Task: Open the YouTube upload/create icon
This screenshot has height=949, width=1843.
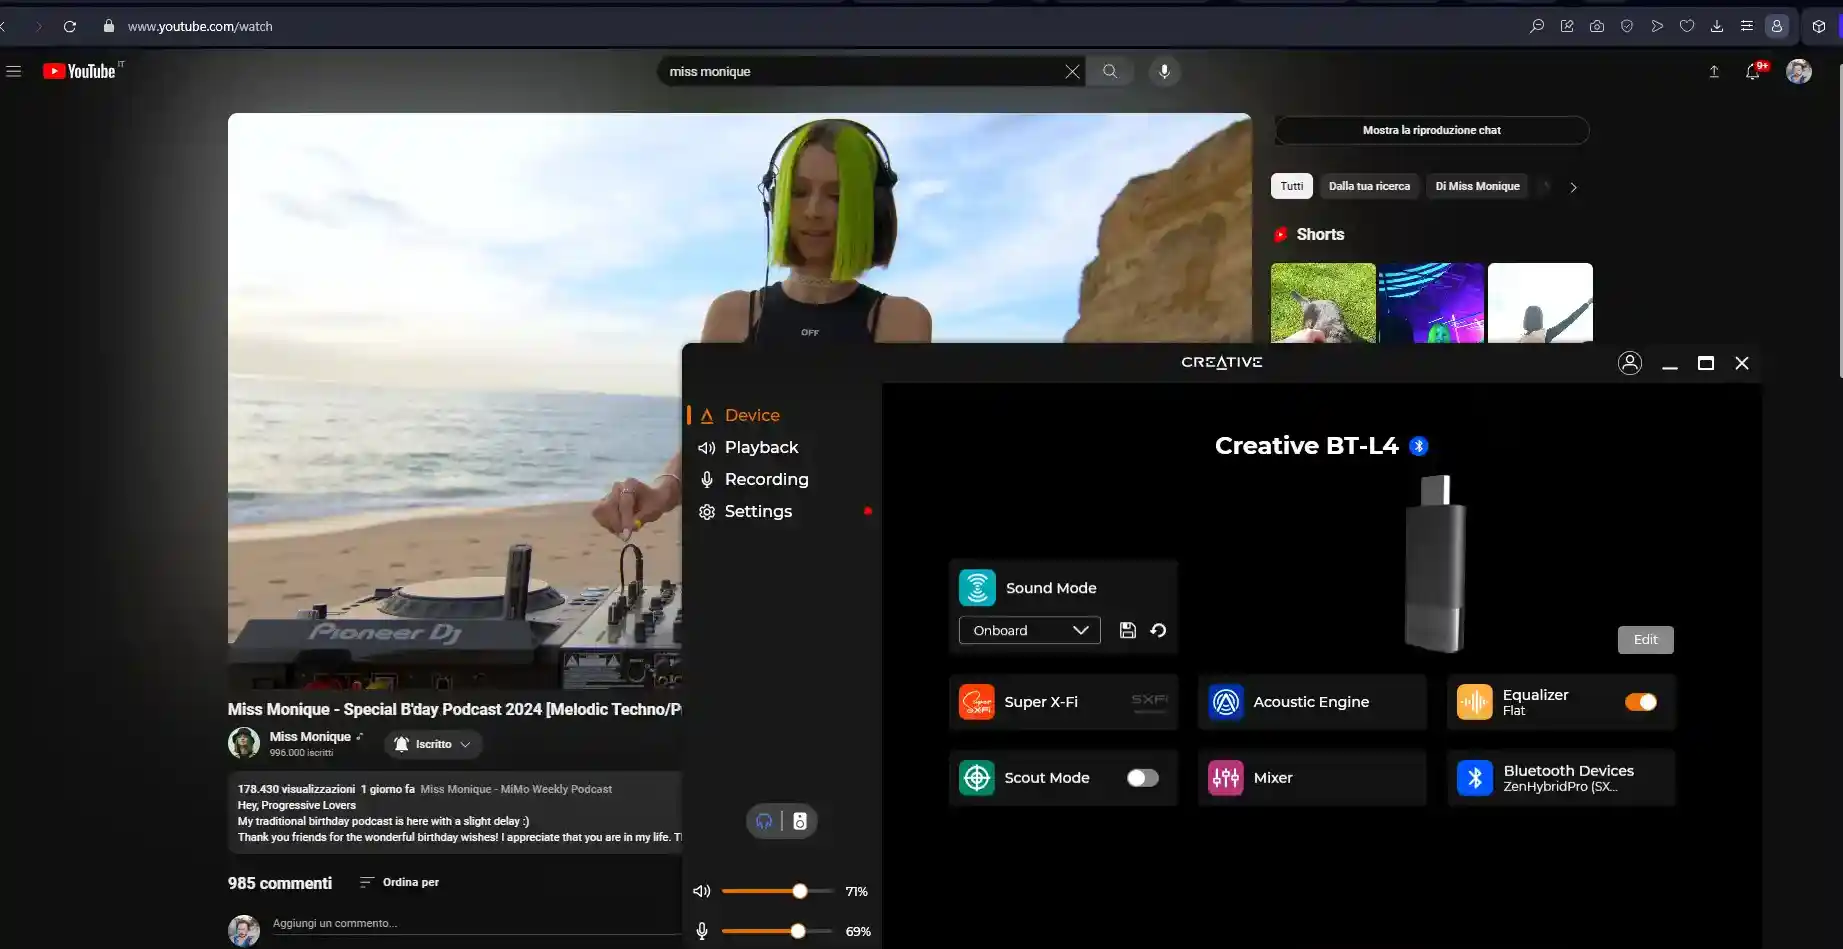Action: click(1714, 71)
